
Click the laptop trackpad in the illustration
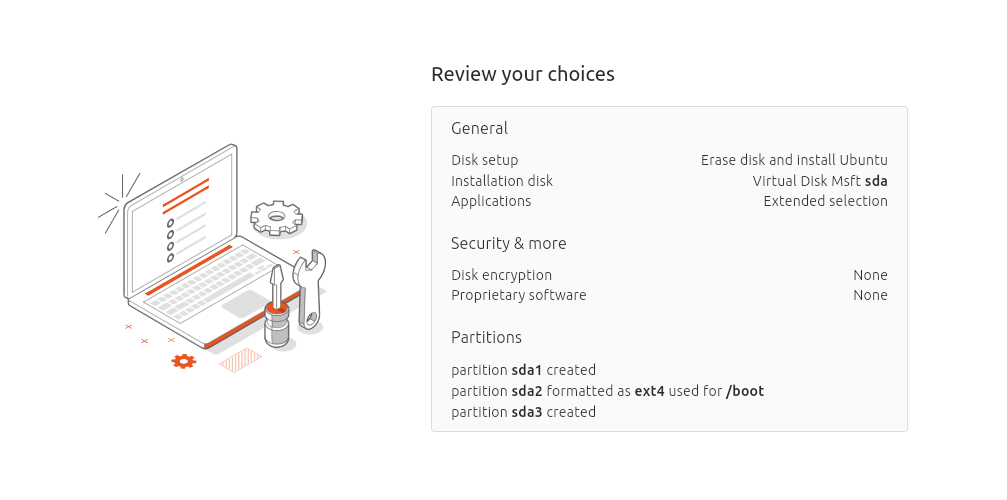243,304
